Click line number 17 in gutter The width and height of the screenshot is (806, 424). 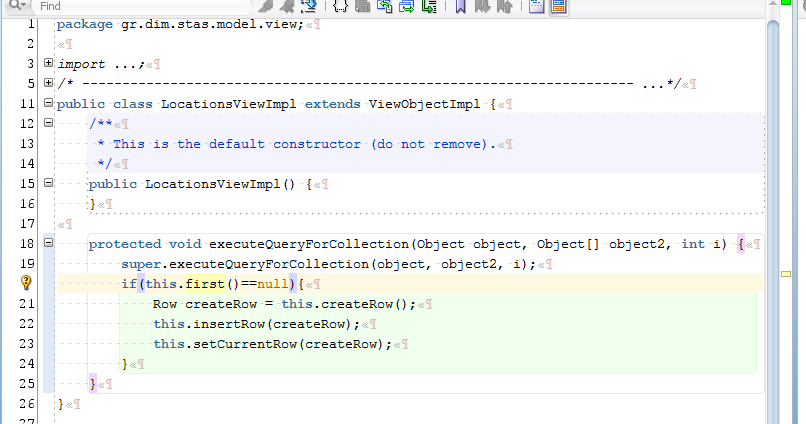coord(27,224)
